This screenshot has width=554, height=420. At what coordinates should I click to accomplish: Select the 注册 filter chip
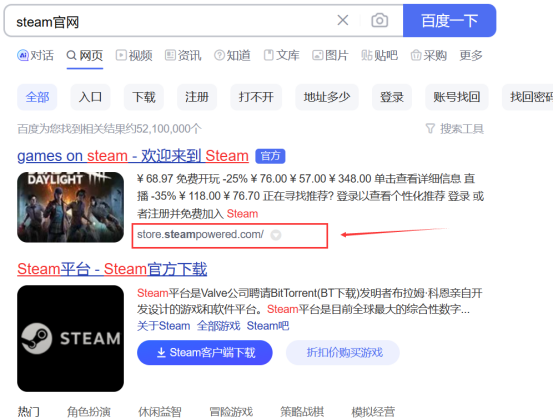197,97
